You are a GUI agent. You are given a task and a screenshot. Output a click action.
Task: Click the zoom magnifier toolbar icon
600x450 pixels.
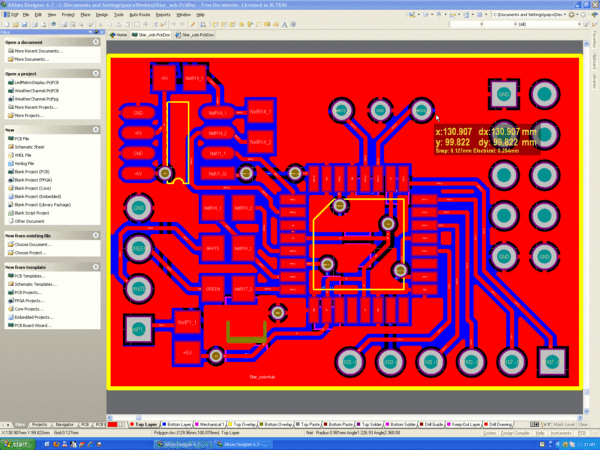[82, 24]
